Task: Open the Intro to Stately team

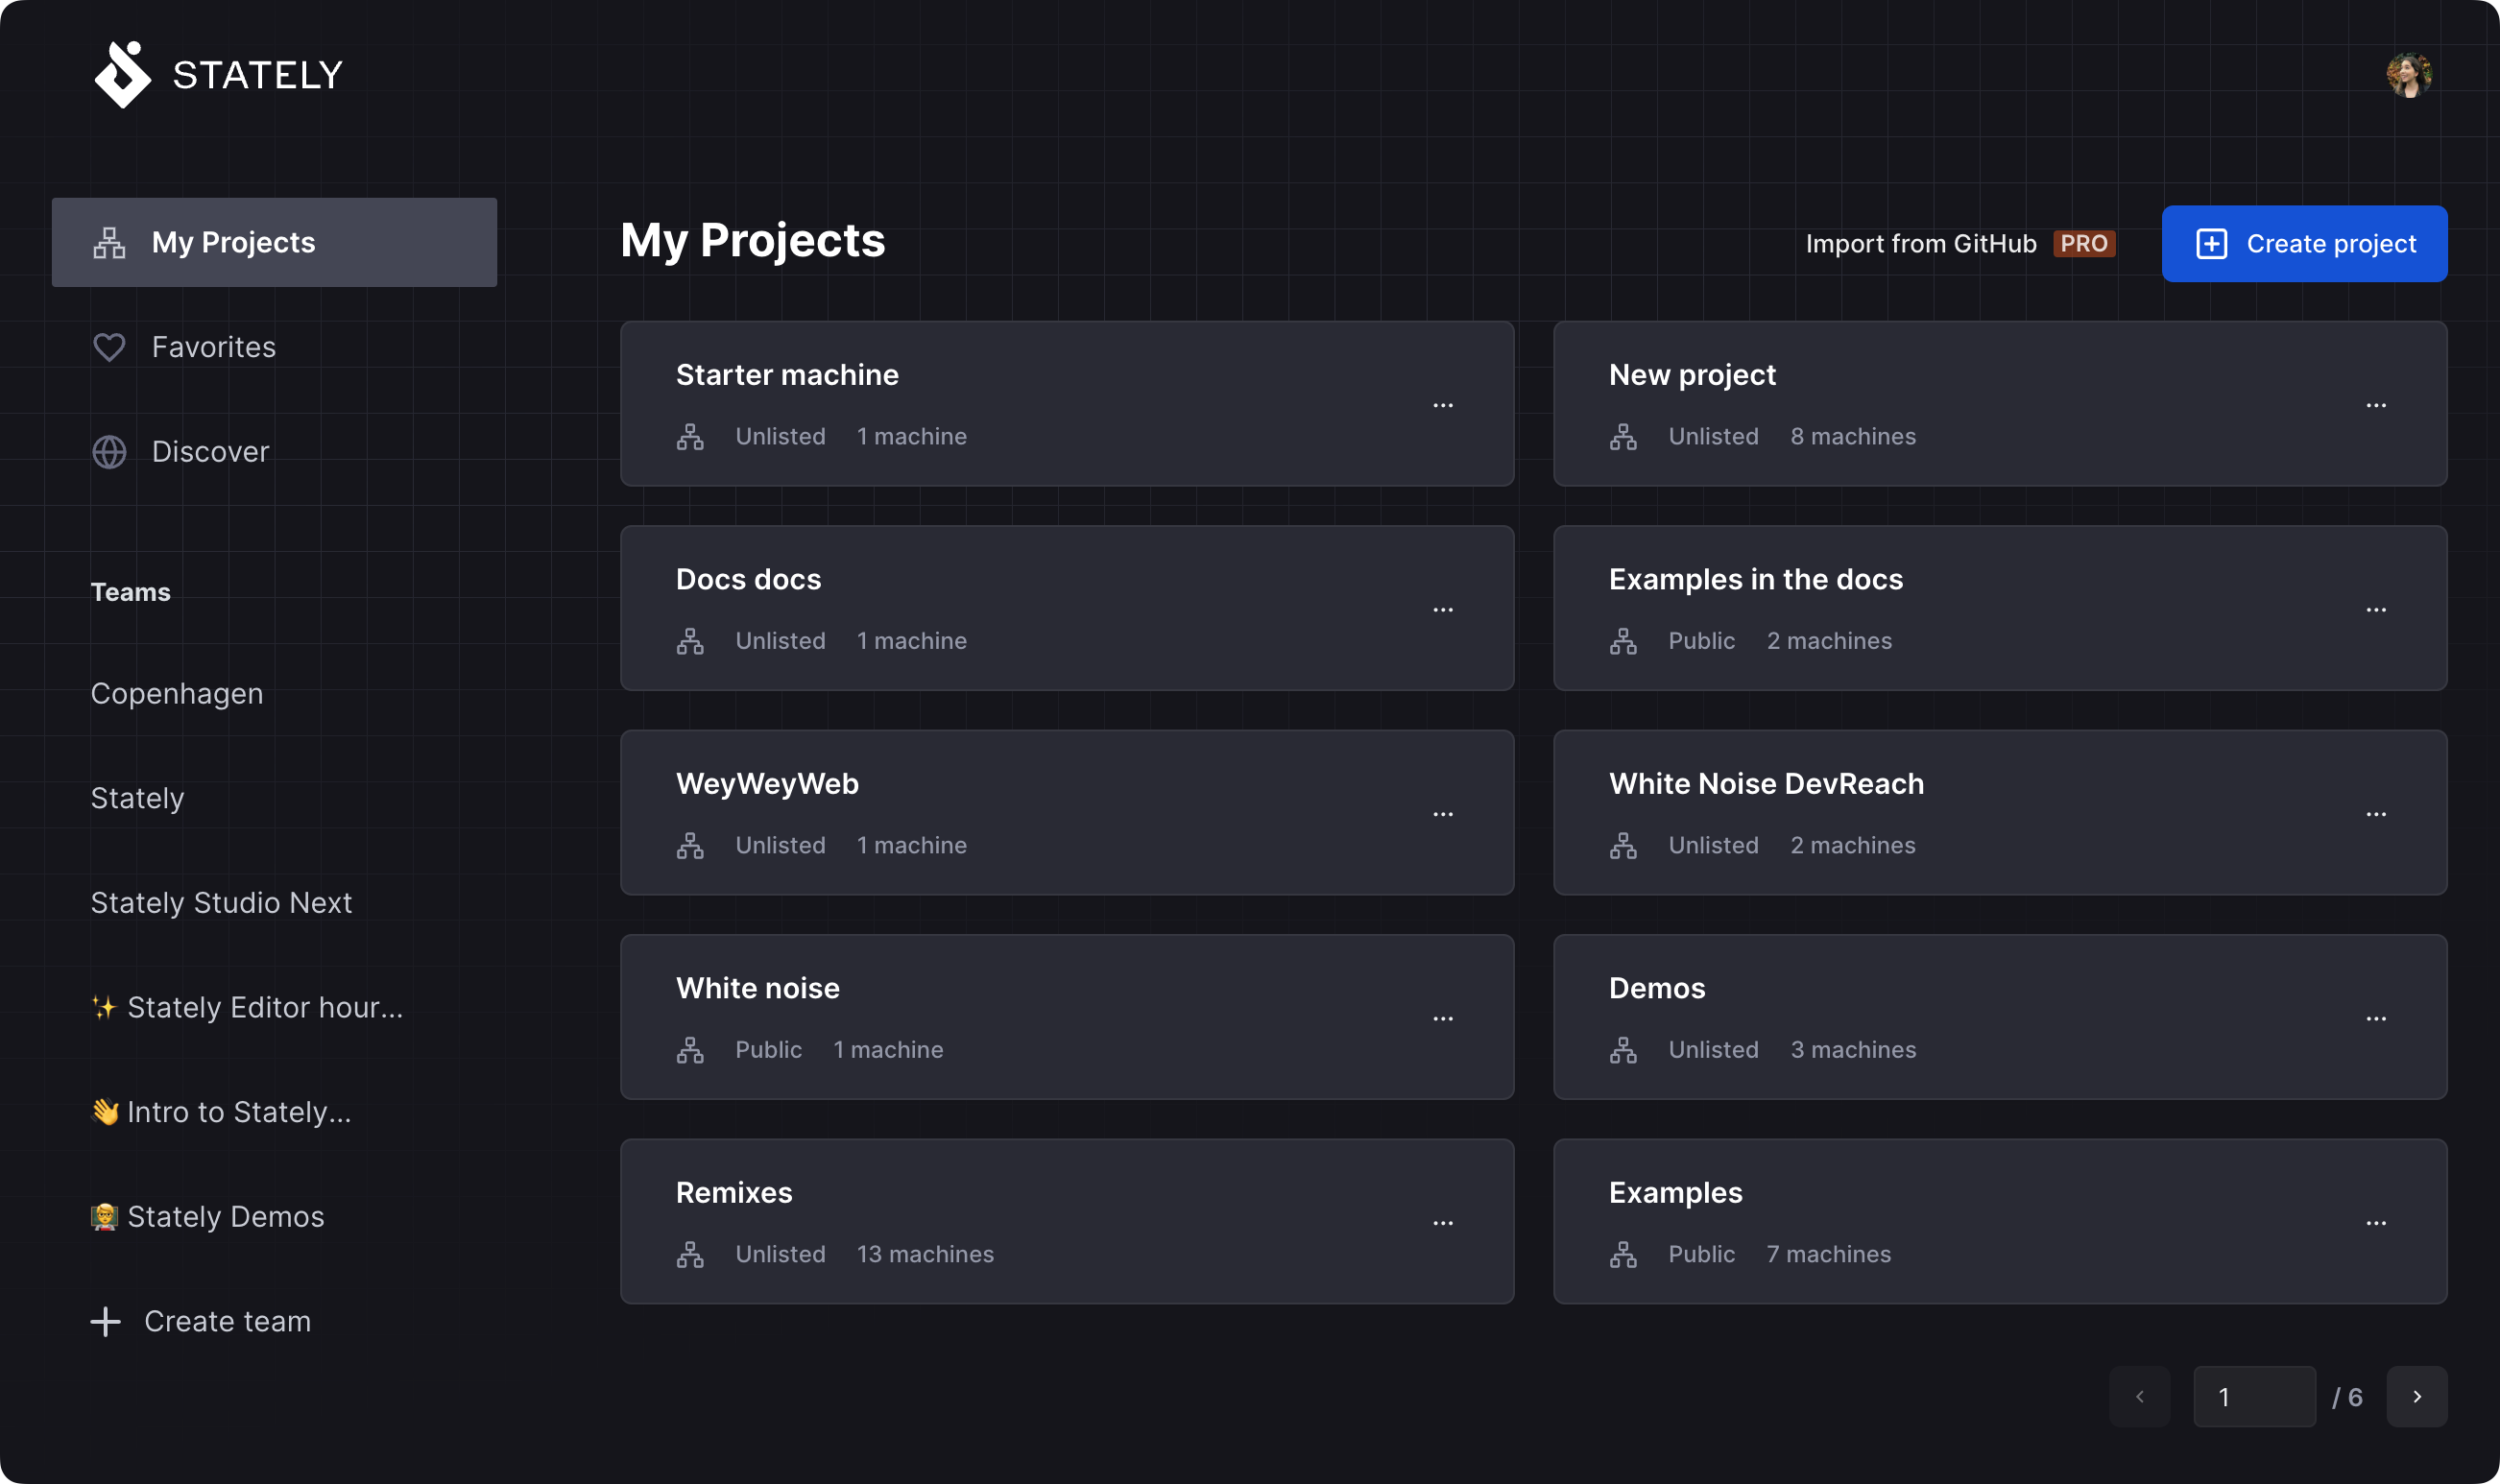Action: (220, 1111)
